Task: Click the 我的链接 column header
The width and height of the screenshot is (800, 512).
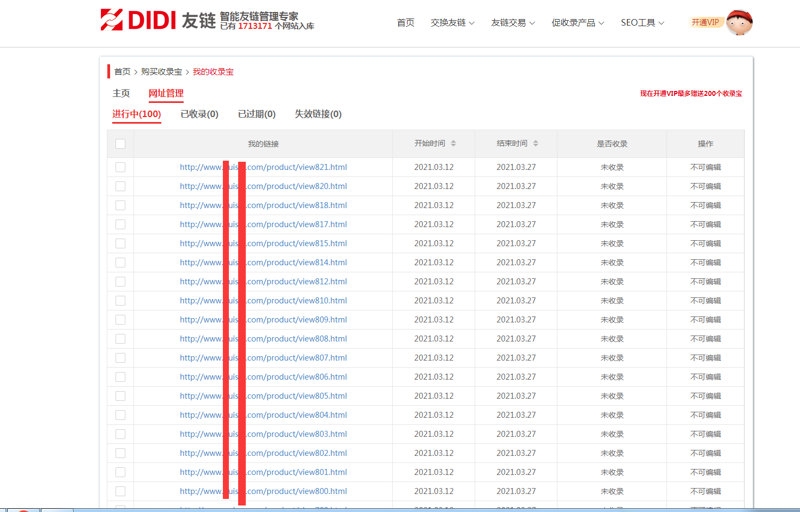Action: [263, 144]
